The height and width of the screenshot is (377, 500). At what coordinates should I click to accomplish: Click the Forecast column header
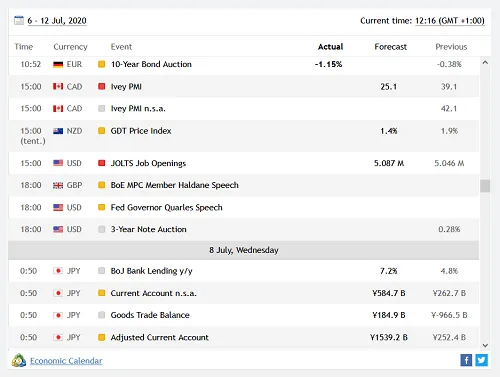tap(391, 47)
